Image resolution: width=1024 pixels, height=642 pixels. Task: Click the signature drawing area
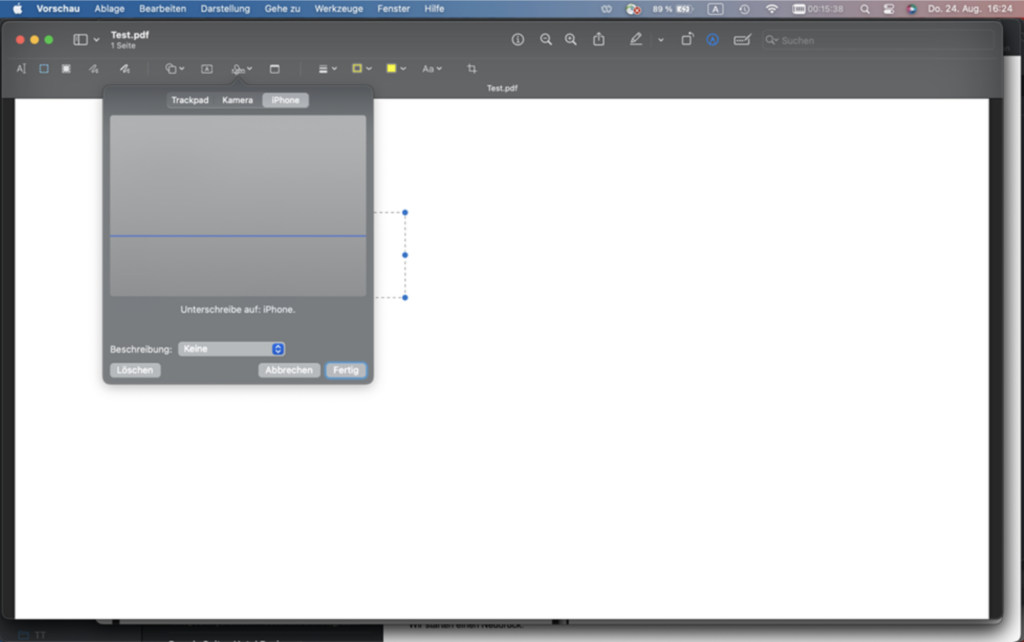click(x=238, y=206)
